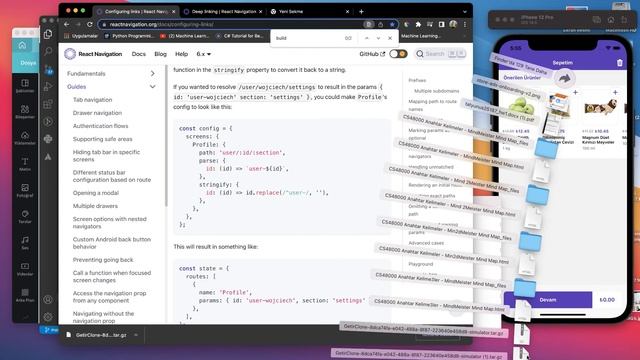Reload the page in Chrome
Viewport: 640px width, 360px height.
pyautogui.click(x=90, y=24)
